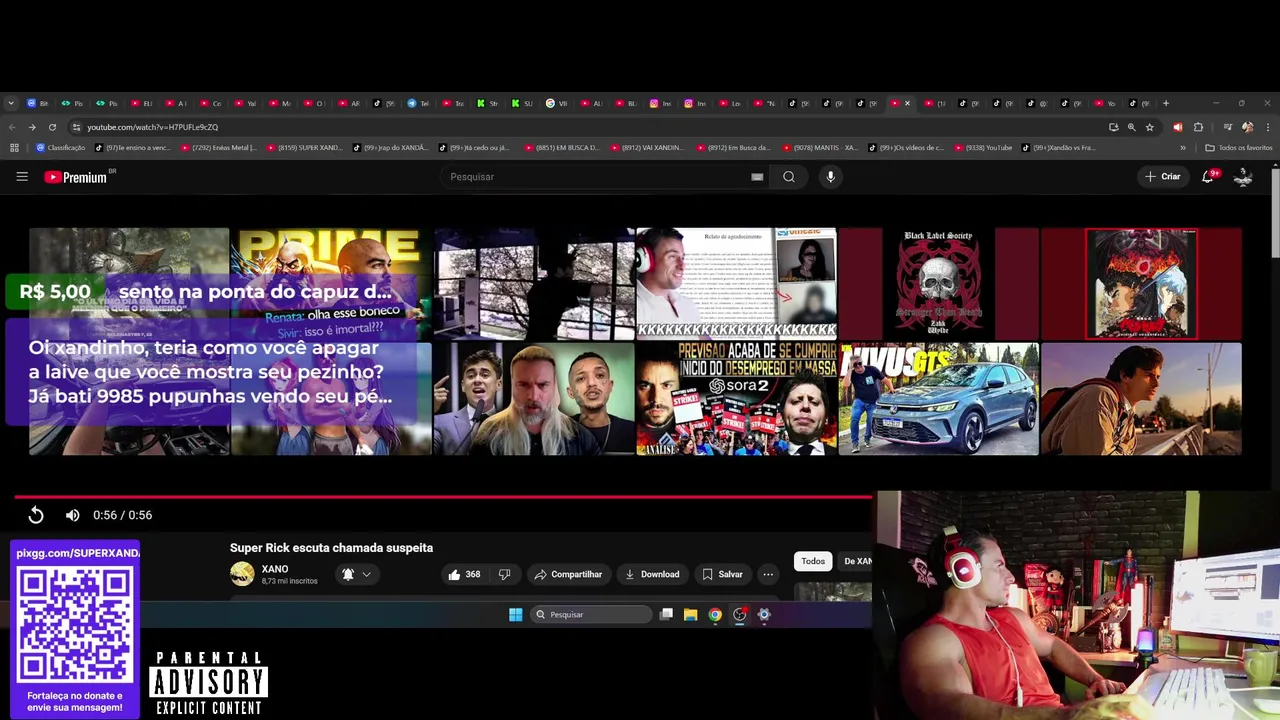Image resolution: width=1280 pixels, height=720 pixels.
Task: Open the on-screen keyboard icon in search
Action: pyautogui.click(x=757, y=177)
